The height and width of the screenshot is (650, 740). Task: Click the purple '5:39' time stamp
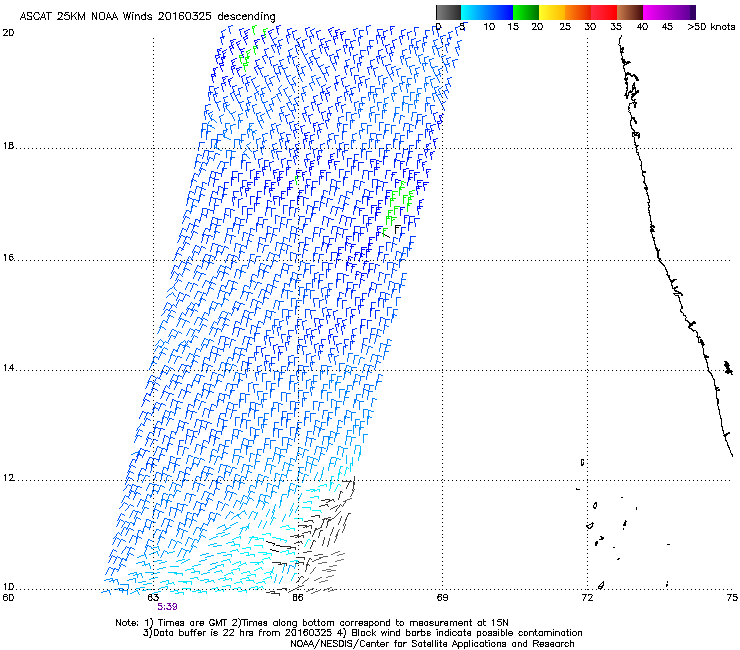[168, 607]
